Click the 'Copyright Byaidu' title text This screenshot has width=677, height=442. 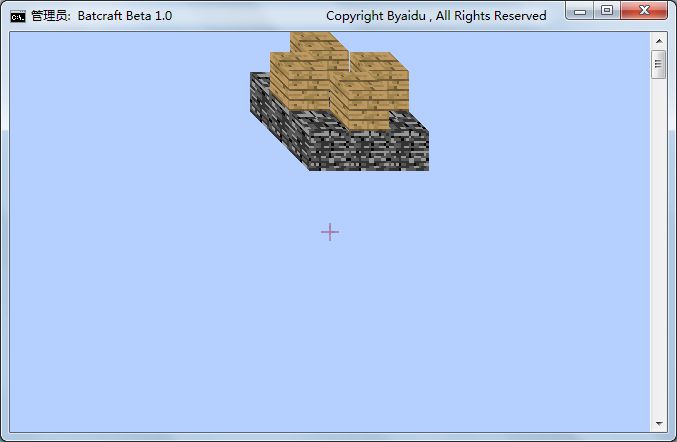pyautogui.click(x=376, y=16)
